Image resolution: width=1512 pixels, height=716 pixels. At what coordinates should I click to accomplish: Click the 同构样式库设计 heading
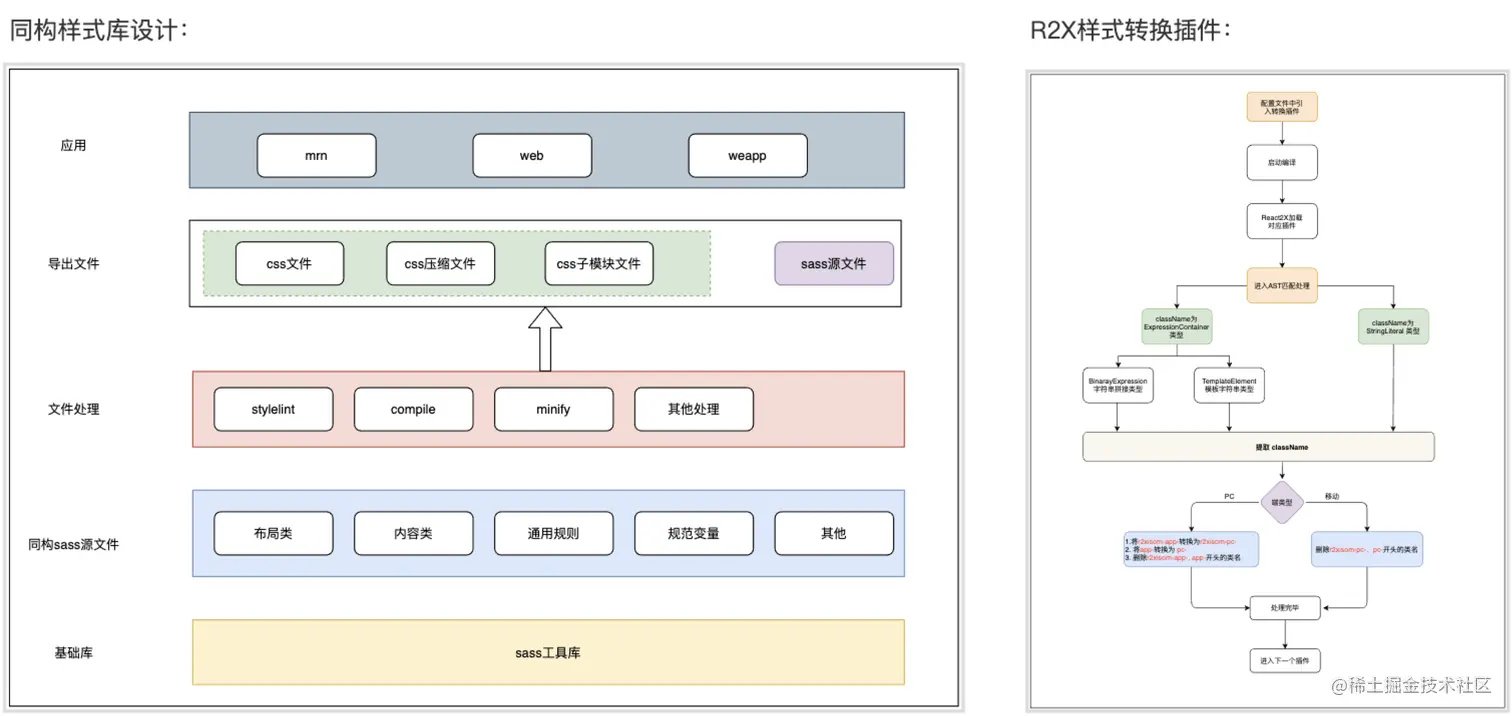(99, 31)
